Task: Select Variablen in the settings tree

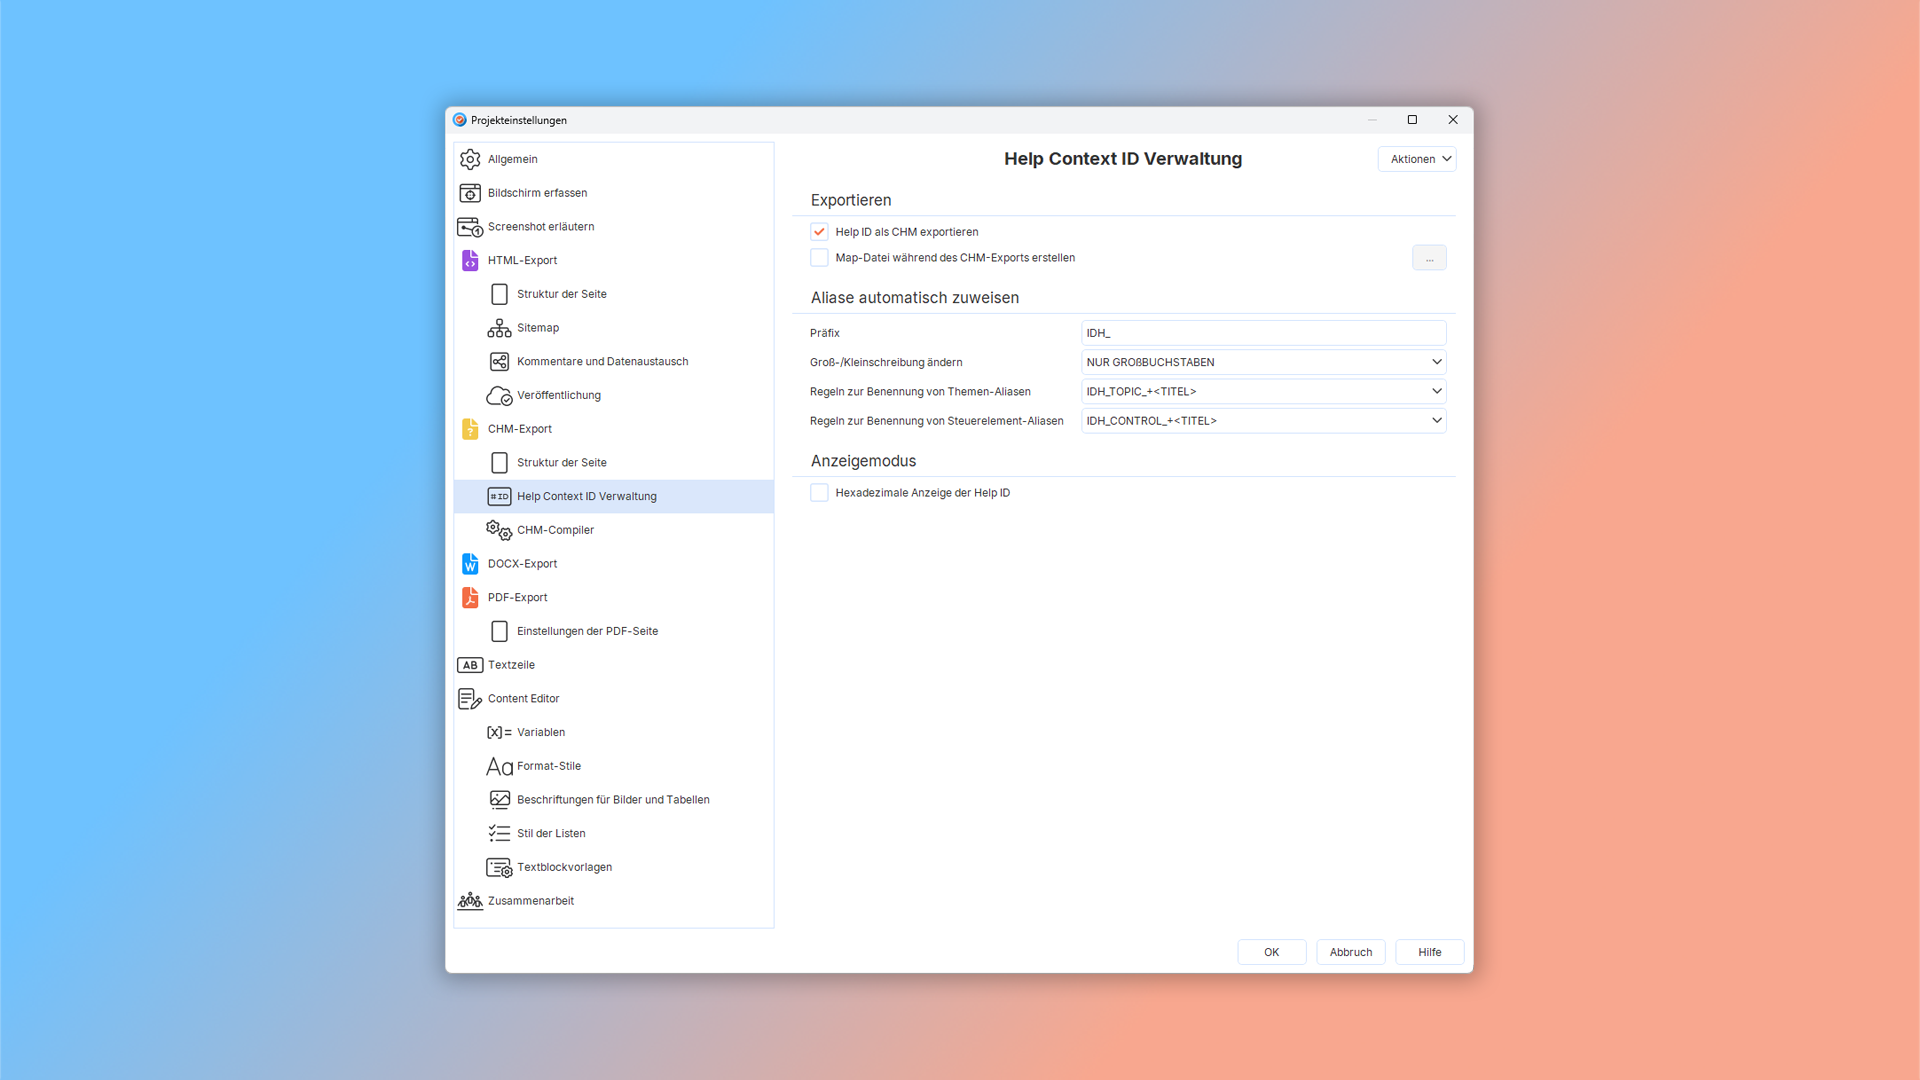Action: point(540,733)
